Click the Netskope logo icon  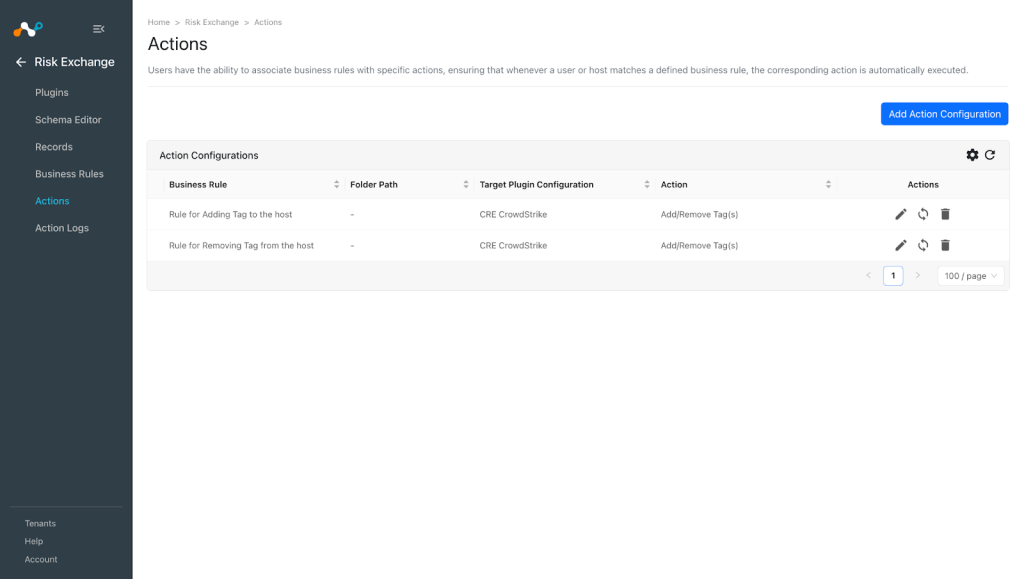28,29
